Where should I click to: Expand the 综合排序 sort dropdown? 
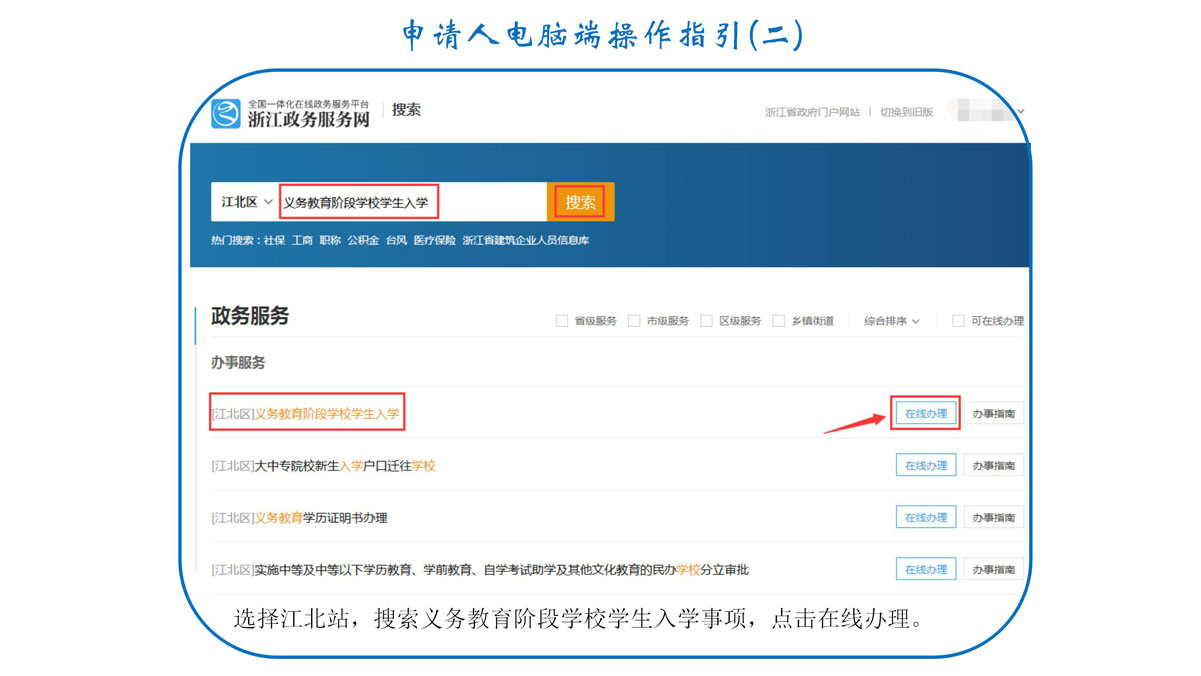(x=891, y=321)
